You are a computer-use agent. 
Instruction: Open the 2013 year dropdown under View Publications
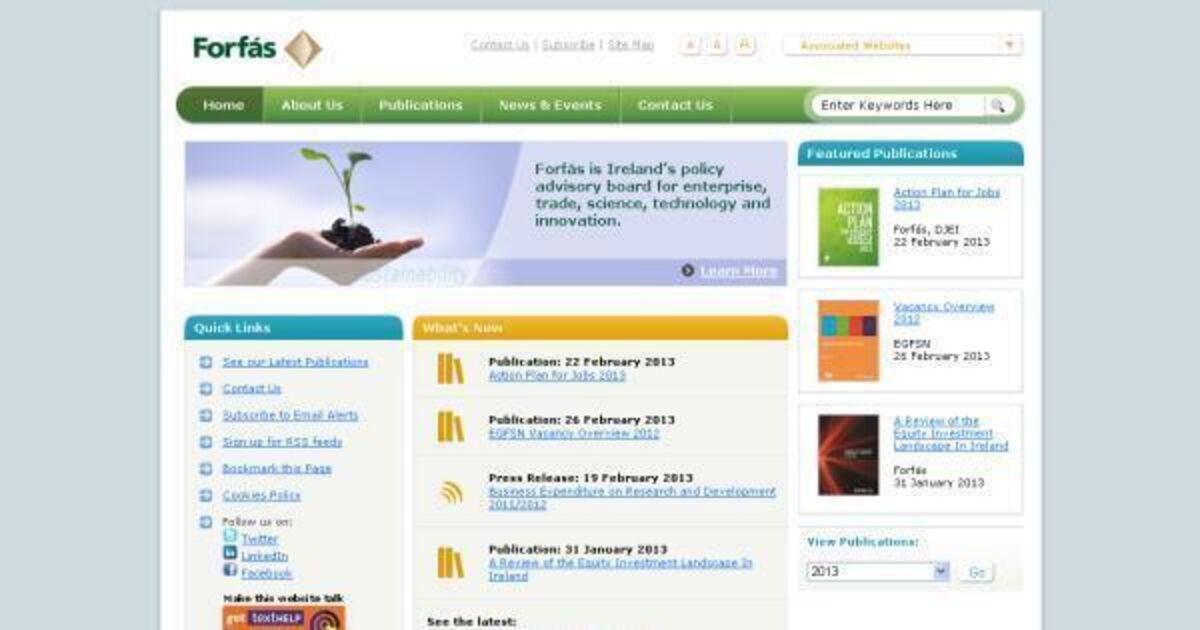(x=878, y=572)
